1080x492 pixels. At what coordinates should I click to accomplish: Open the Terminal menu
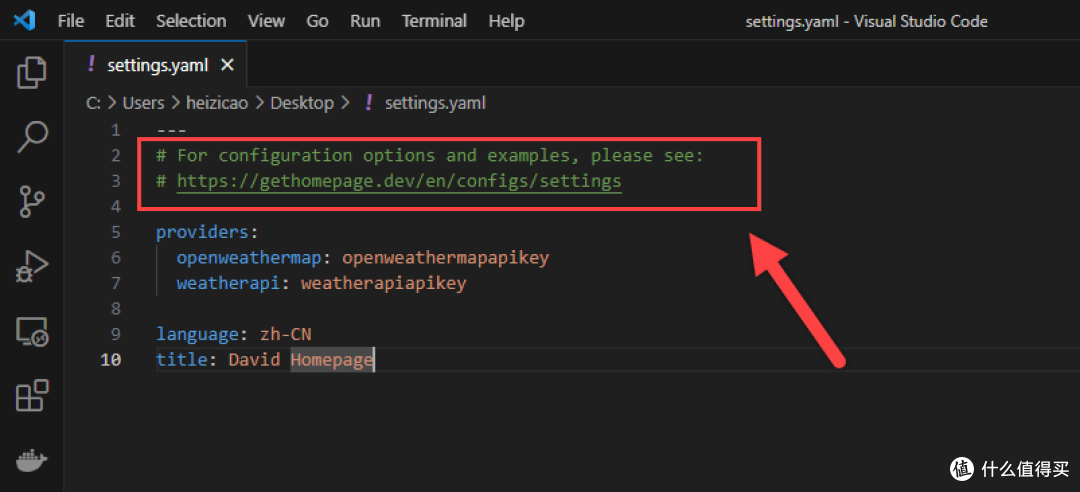click(x=434, y=21)
